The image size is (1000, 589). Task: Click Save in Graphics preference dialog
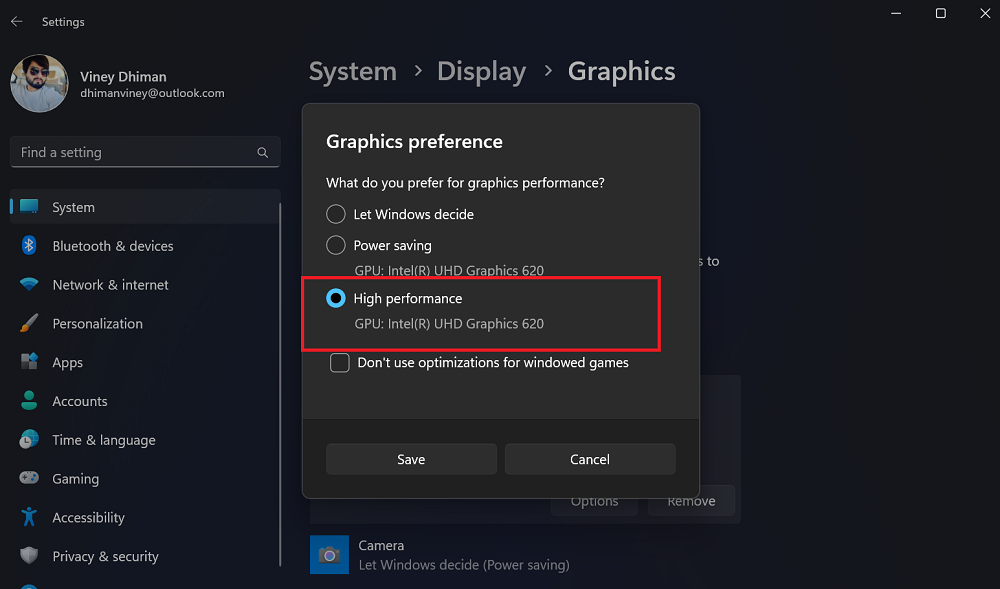coord(411,459)
